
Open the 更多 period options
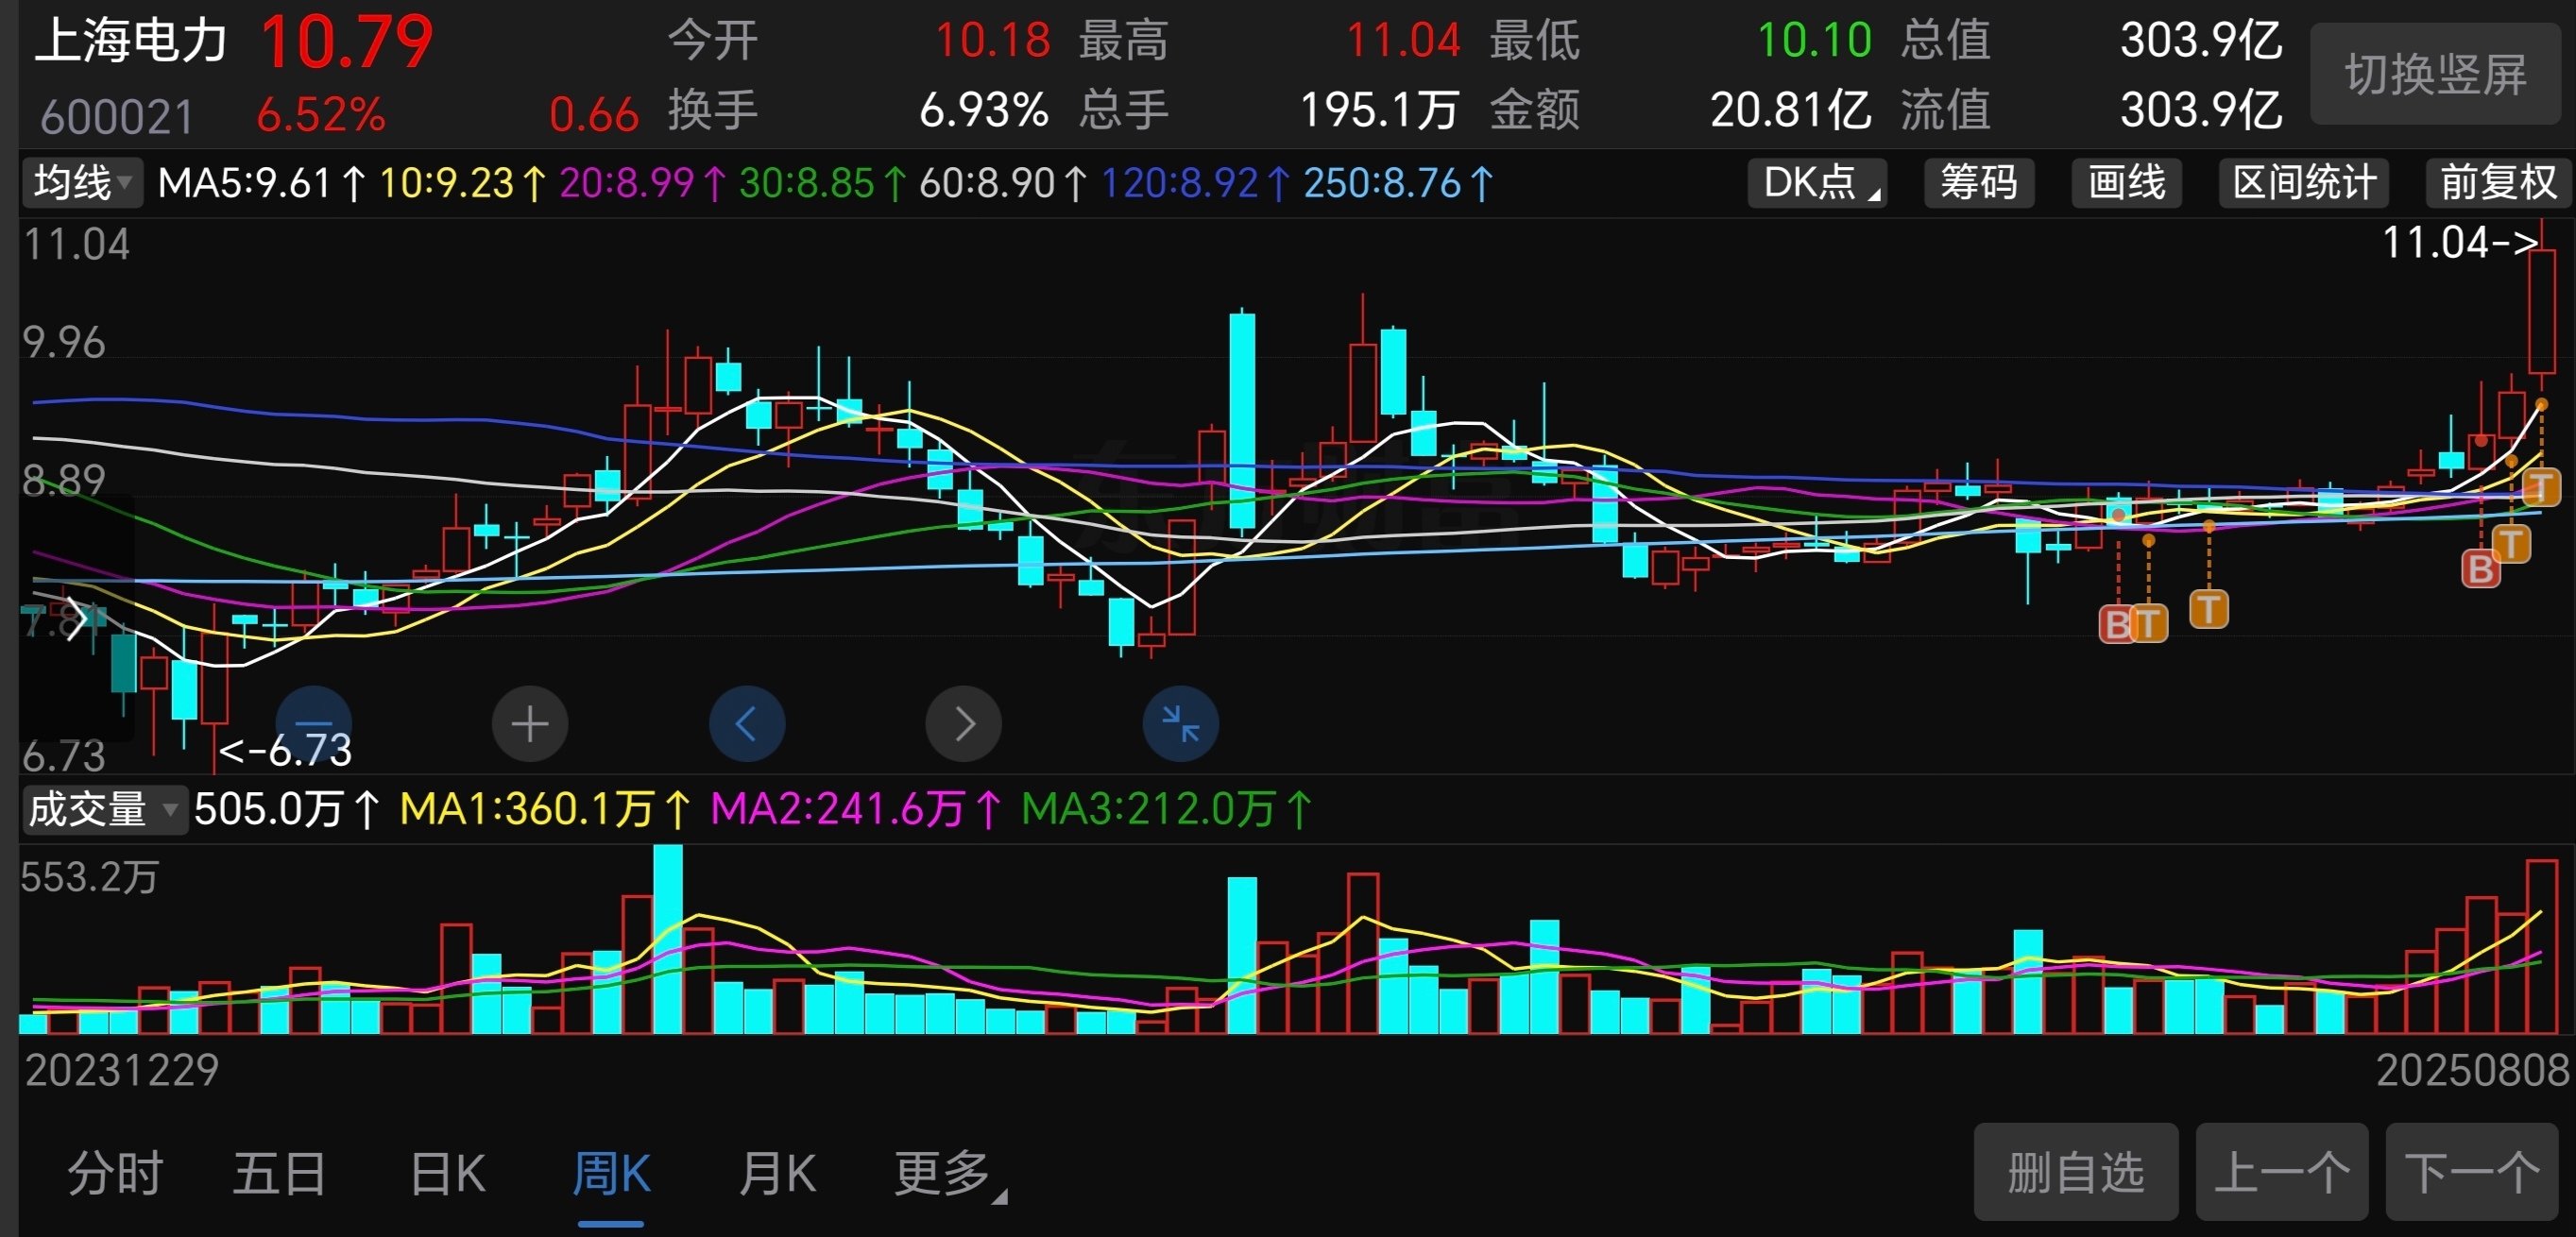point(950,1173)
